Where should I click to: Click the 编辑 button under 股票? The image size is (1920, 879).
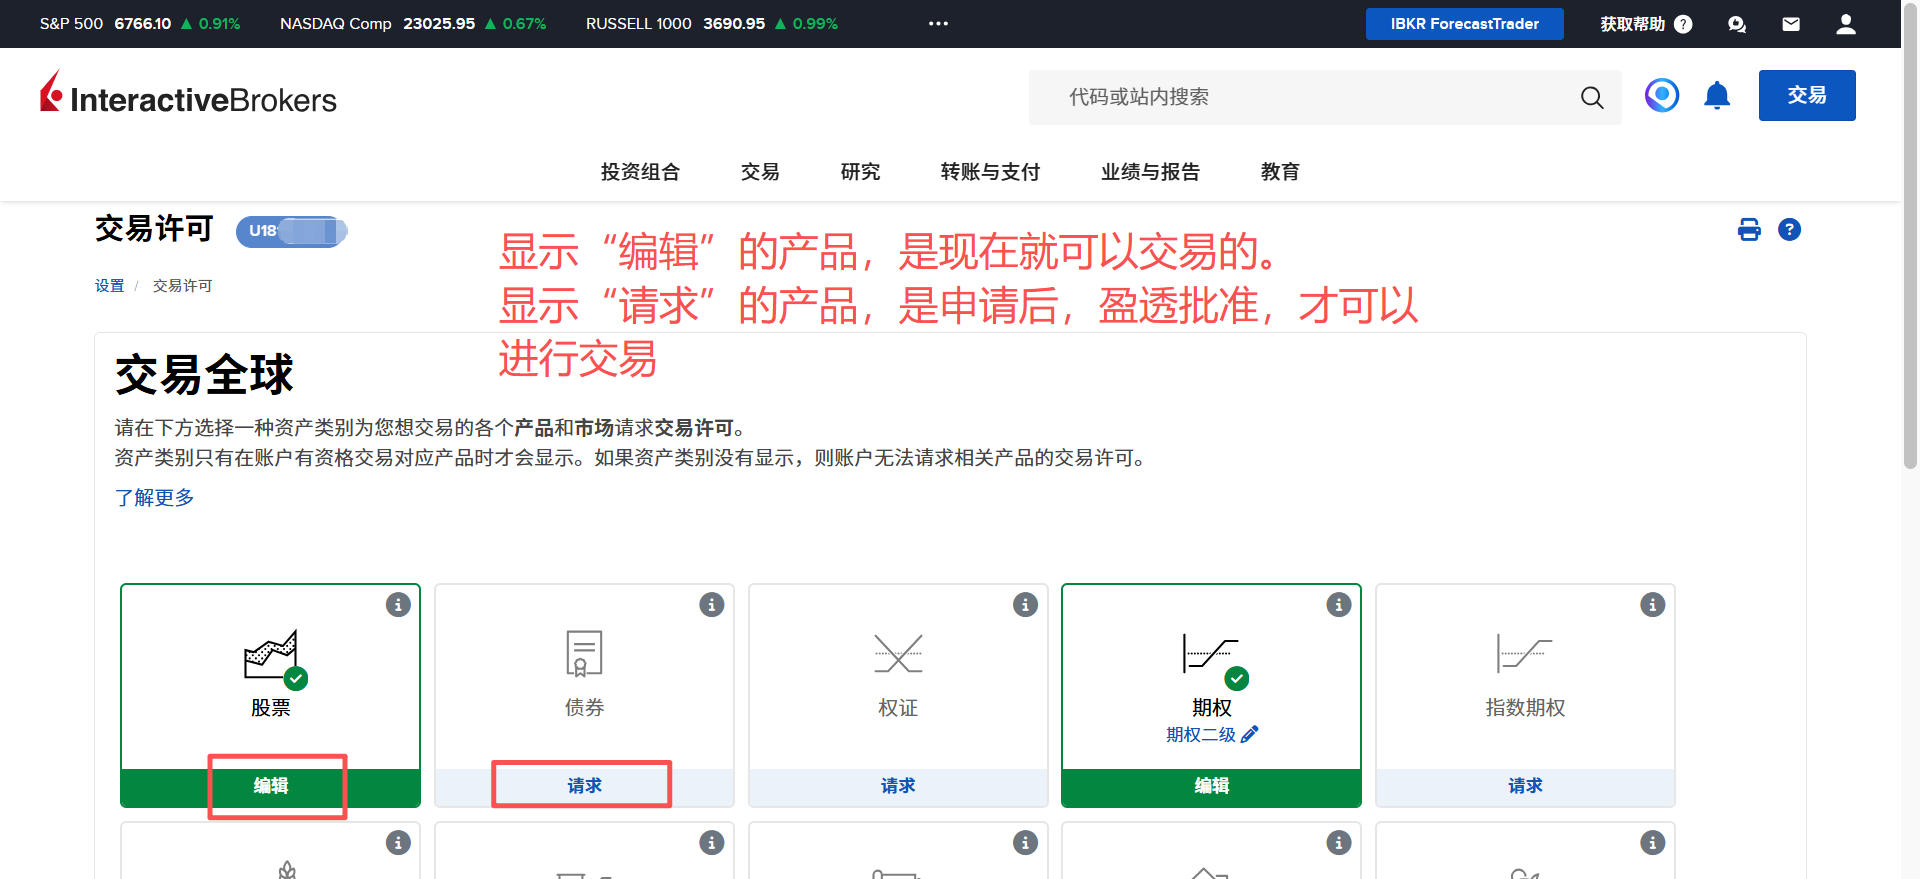click(270, 786)
